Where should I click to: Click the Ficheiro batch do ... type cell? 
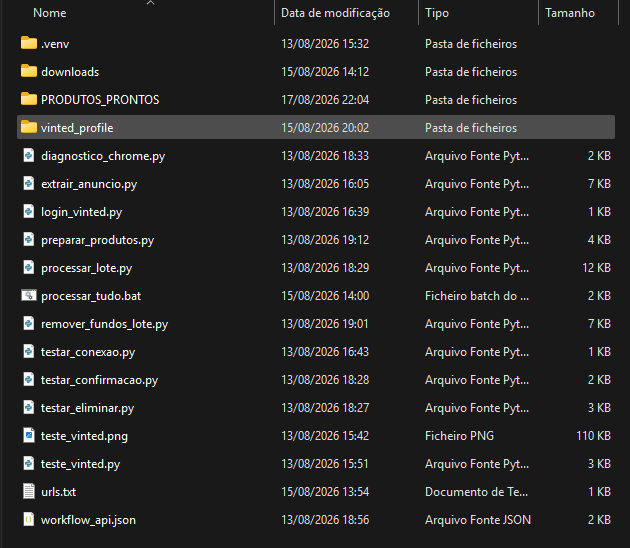(x=477, y=296)
